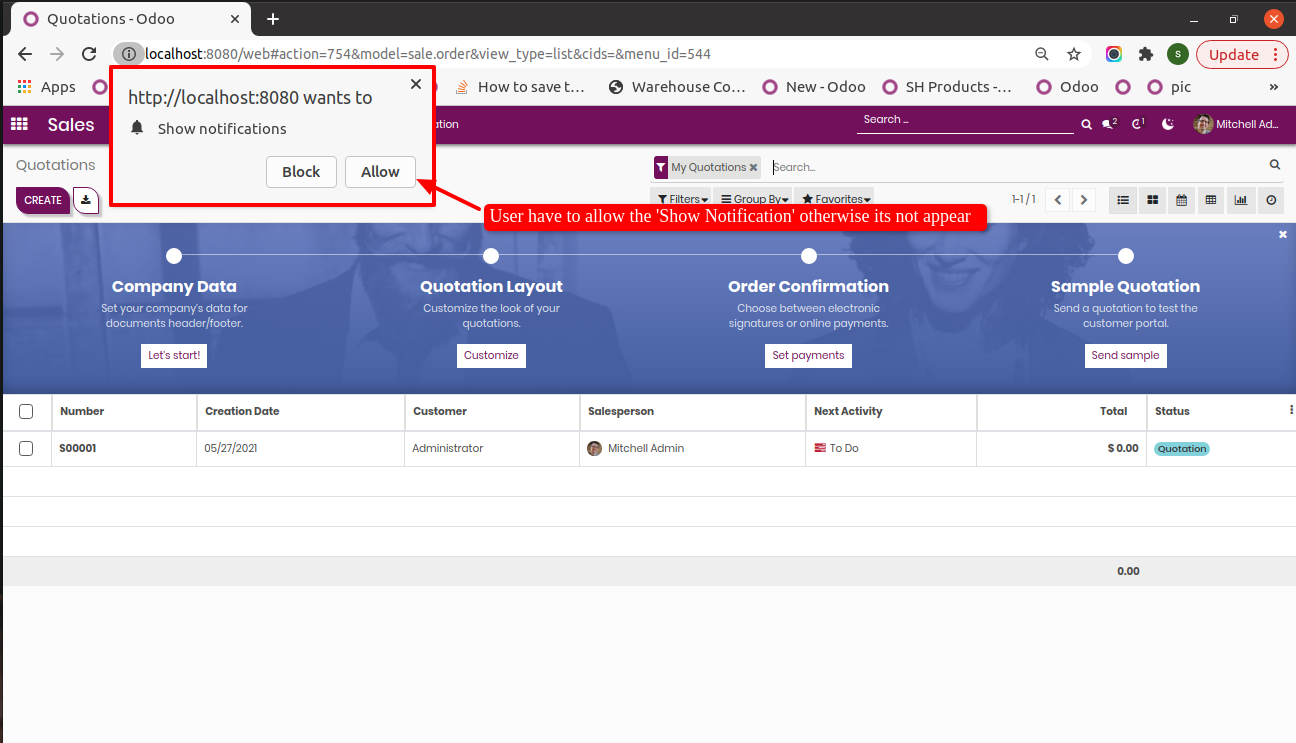Open the How to save t... bookmark
Screen dimensions: 1296x743
[x=520, y=87]
